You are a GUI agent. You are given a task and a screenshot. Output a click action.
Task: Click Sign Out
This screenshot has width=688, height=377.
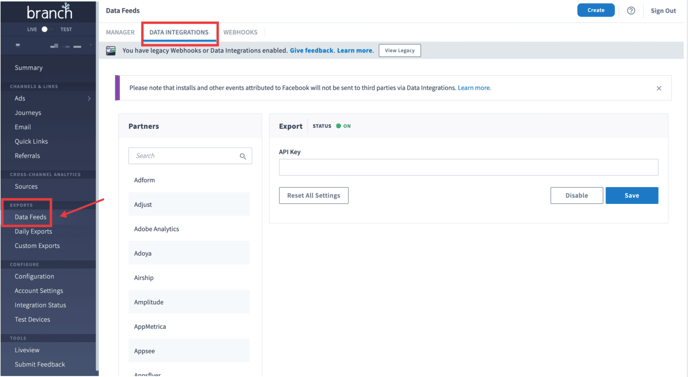(x=663, y=11)
